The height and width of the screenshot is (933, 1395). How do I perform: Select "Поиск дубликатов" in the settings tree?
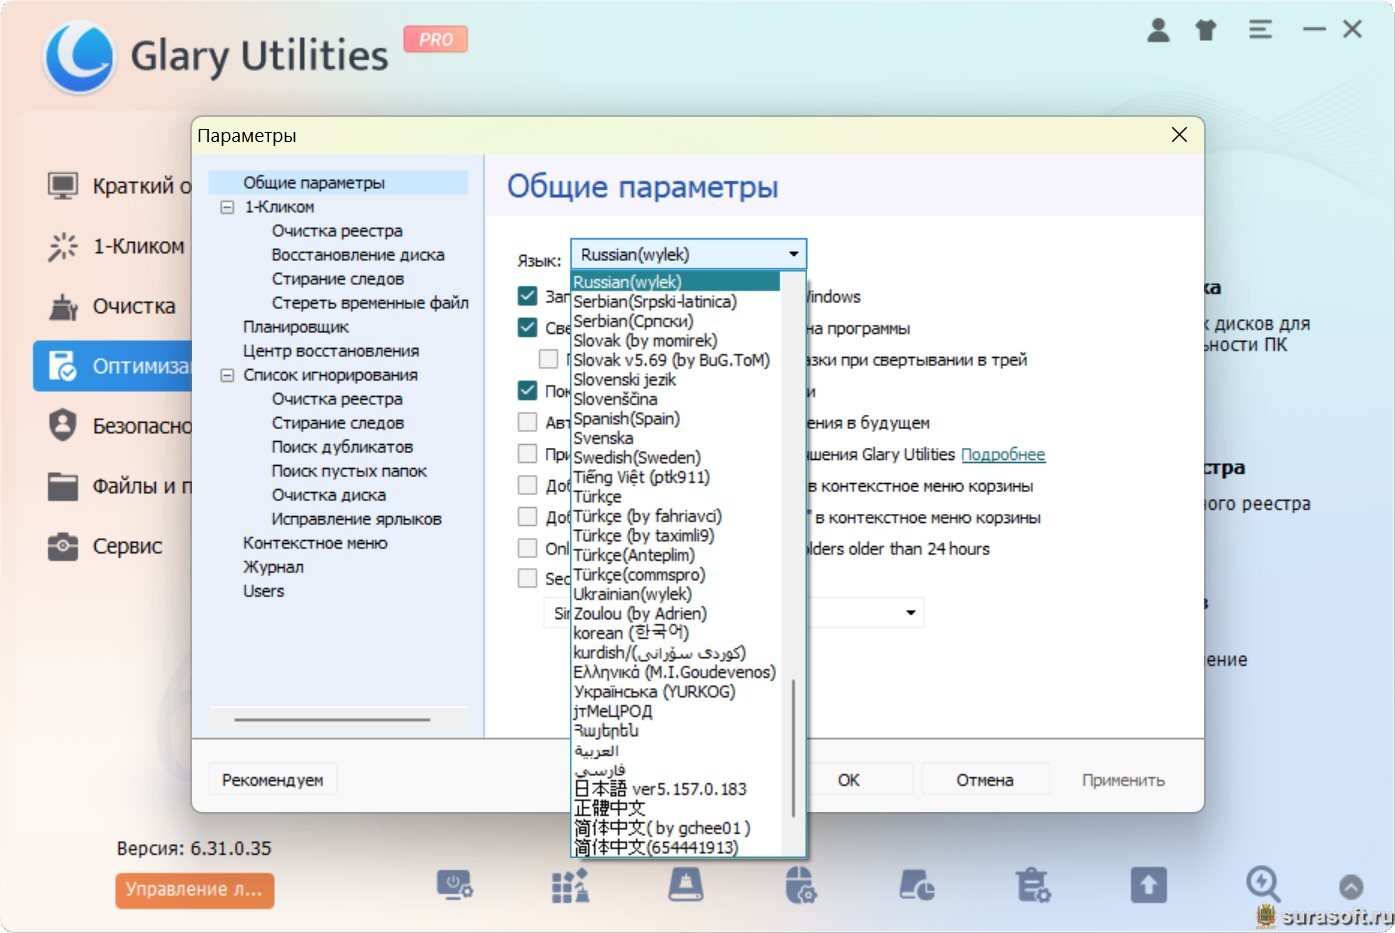coord(342,447)
